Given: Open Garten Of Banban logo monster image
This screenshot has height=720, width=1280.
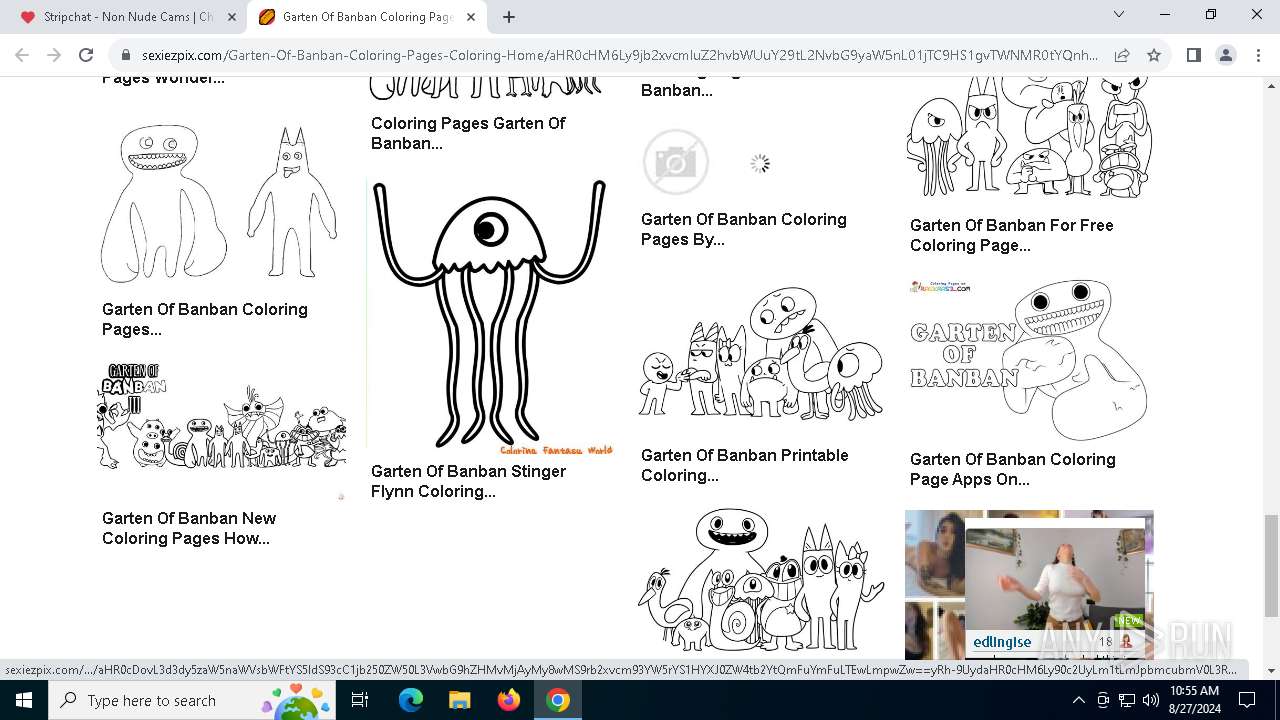Looking at the screenshot, I should [1029, 360].
